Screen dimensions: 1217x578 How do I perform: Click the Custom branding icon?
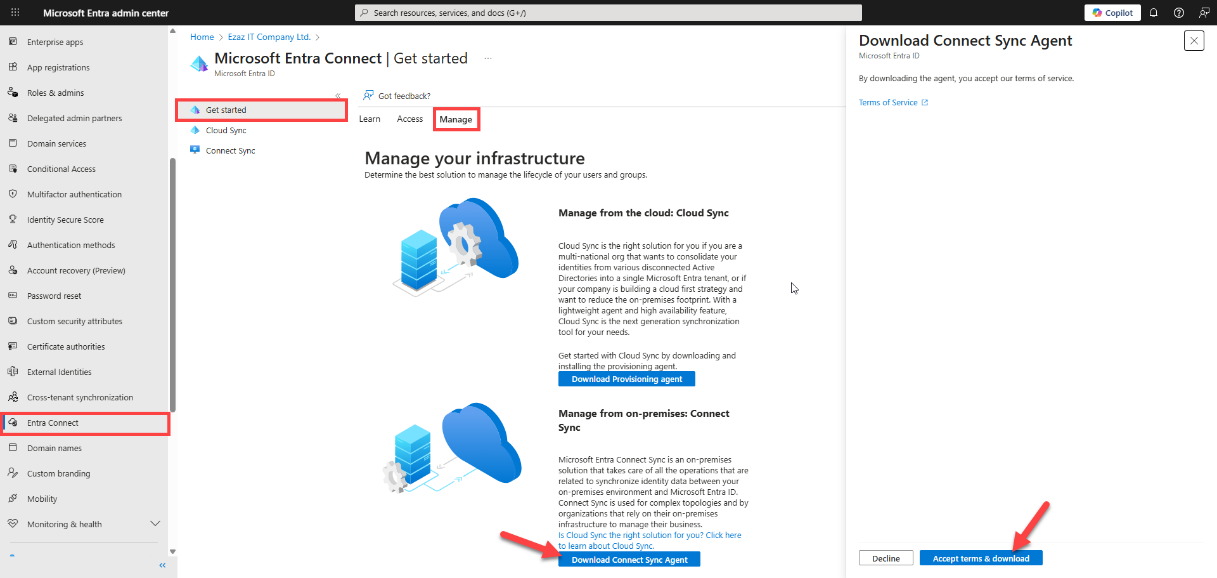click(12, 473)
